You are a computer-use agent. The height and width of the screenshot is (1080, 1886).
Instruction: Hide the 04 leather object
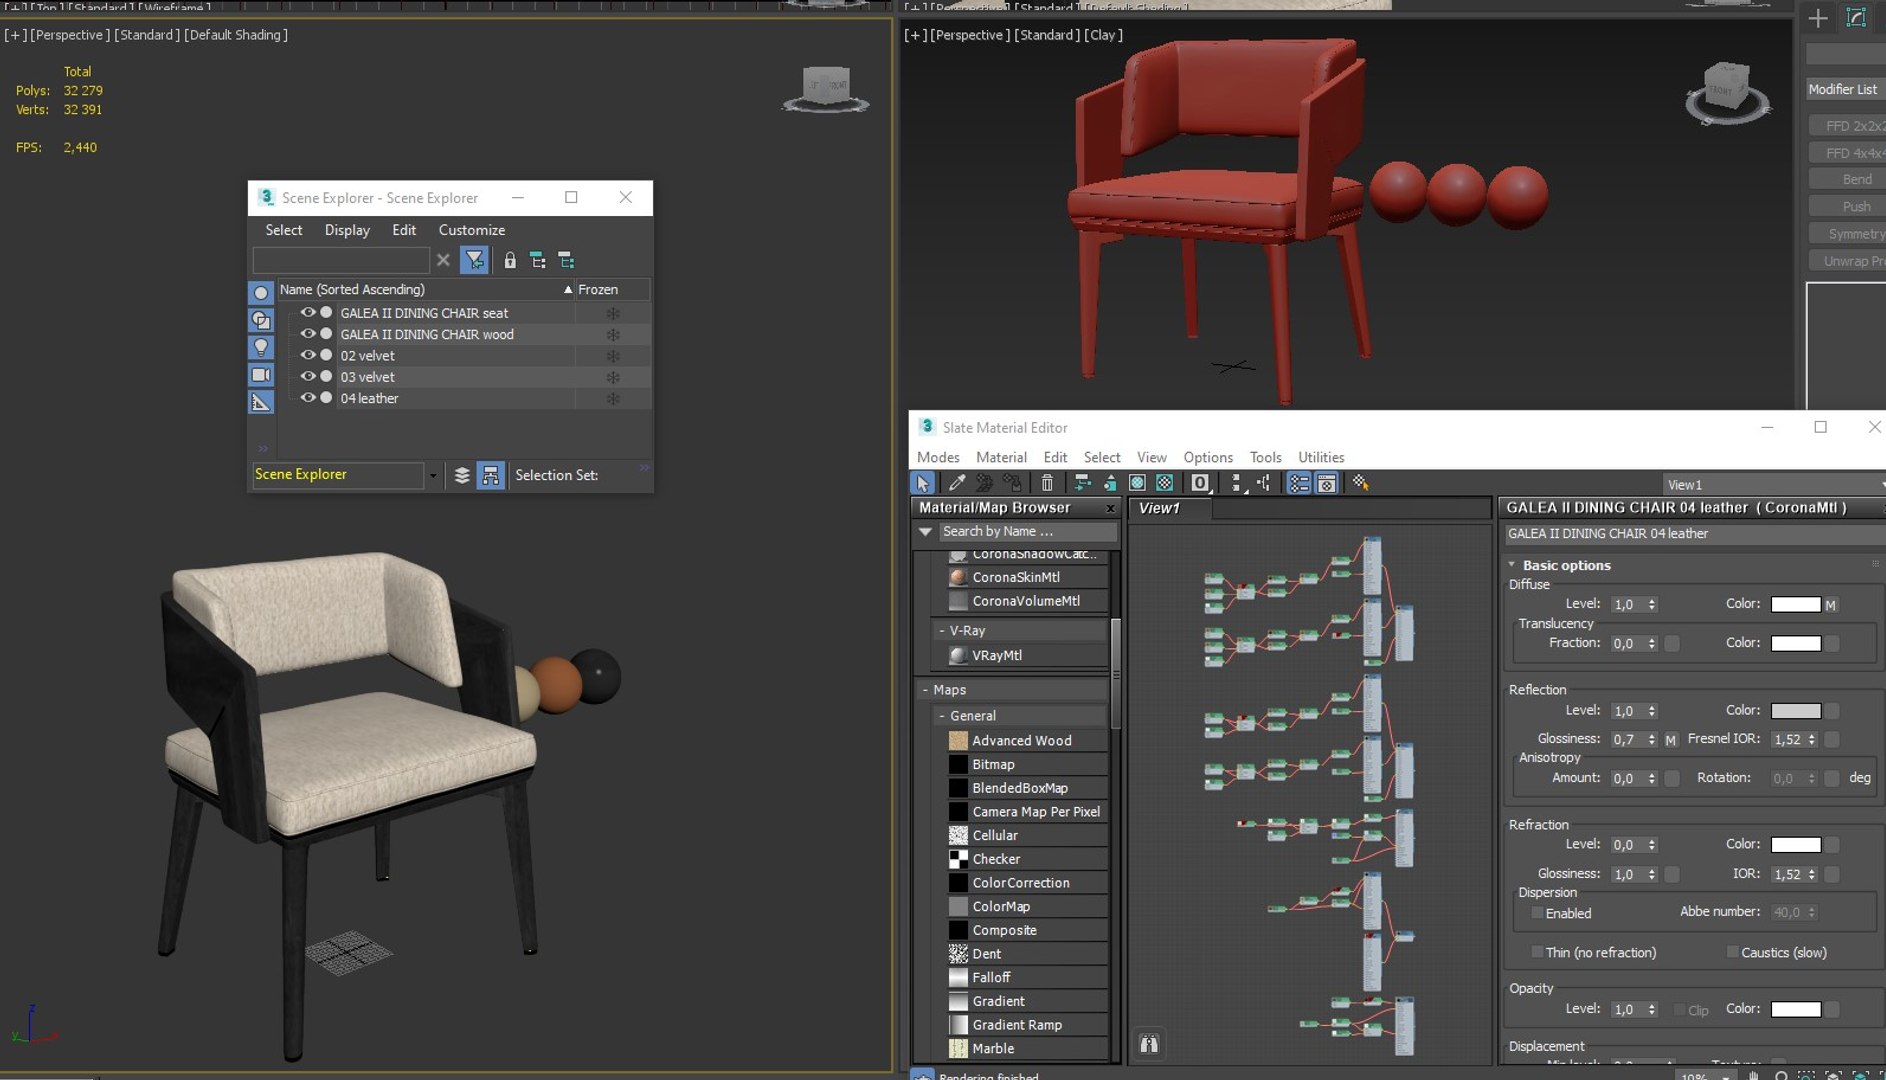point(308,397)
